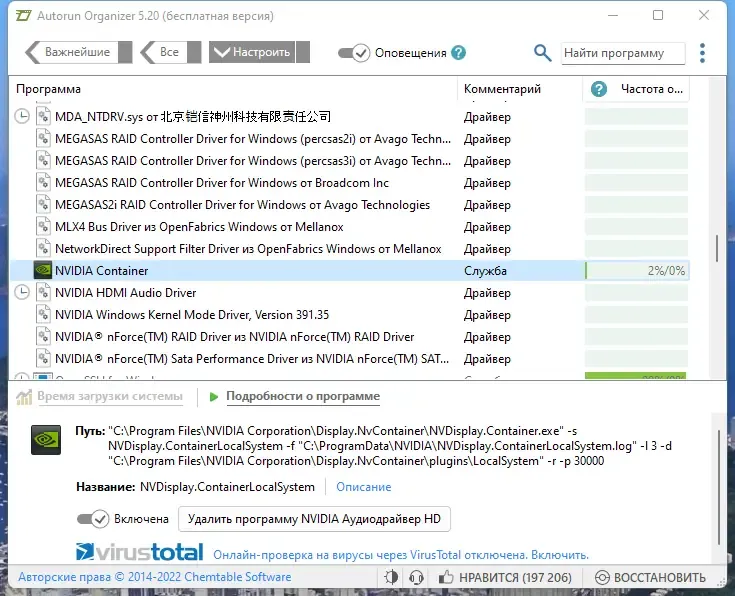The width and height of the screenshot is (735, 596).
Task: Click the program list vertical scrollbar thumb
Action: point(717,248)
